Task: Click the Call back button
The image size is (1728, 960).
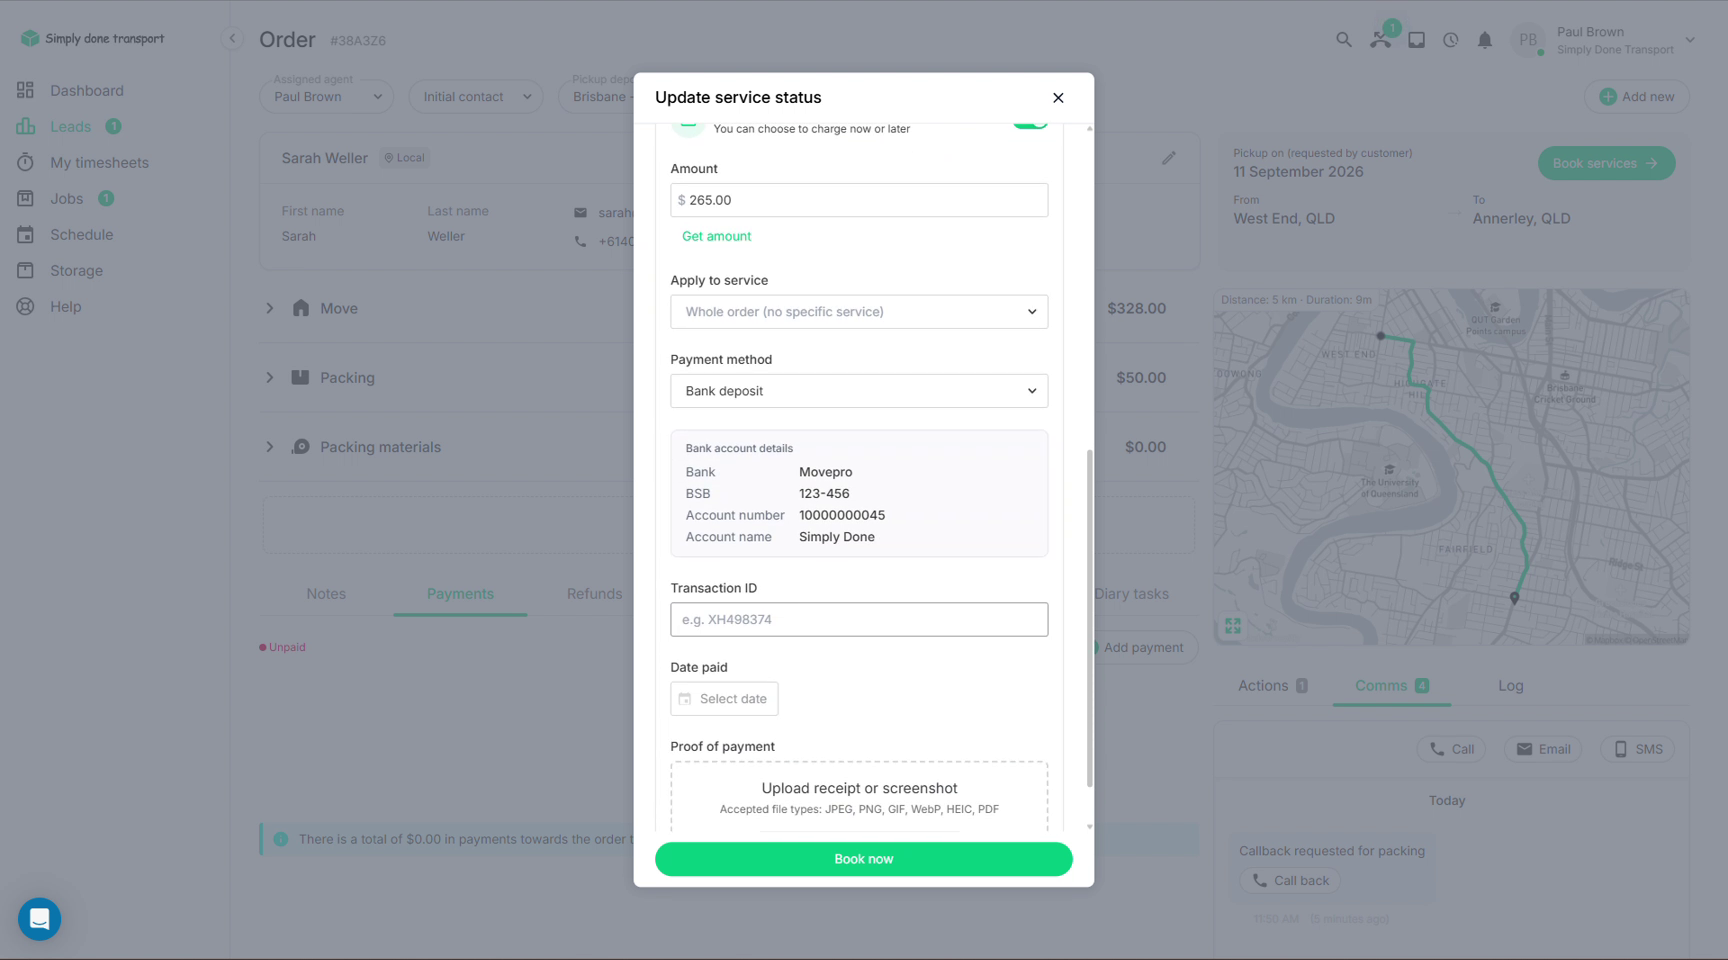Action: pos(1290,881)
